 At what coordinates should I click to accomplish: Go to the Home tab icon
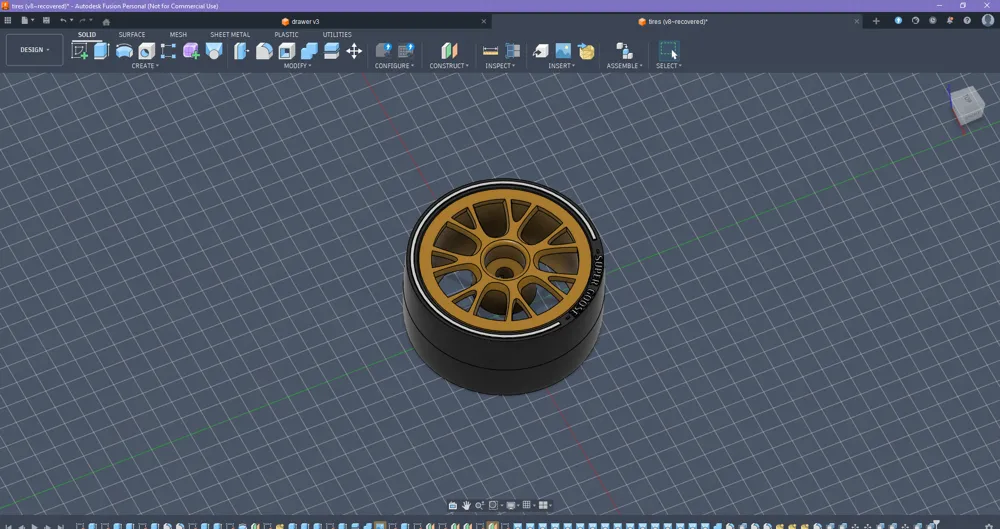(x=106, y=22)
